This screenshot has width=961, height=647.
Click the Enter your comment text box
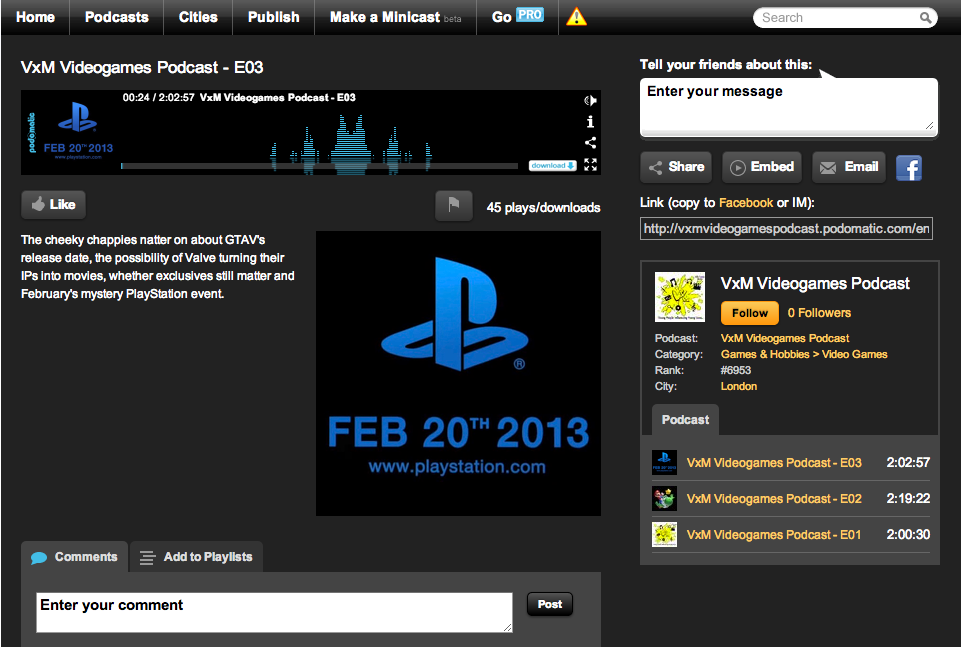coord(274,612)
